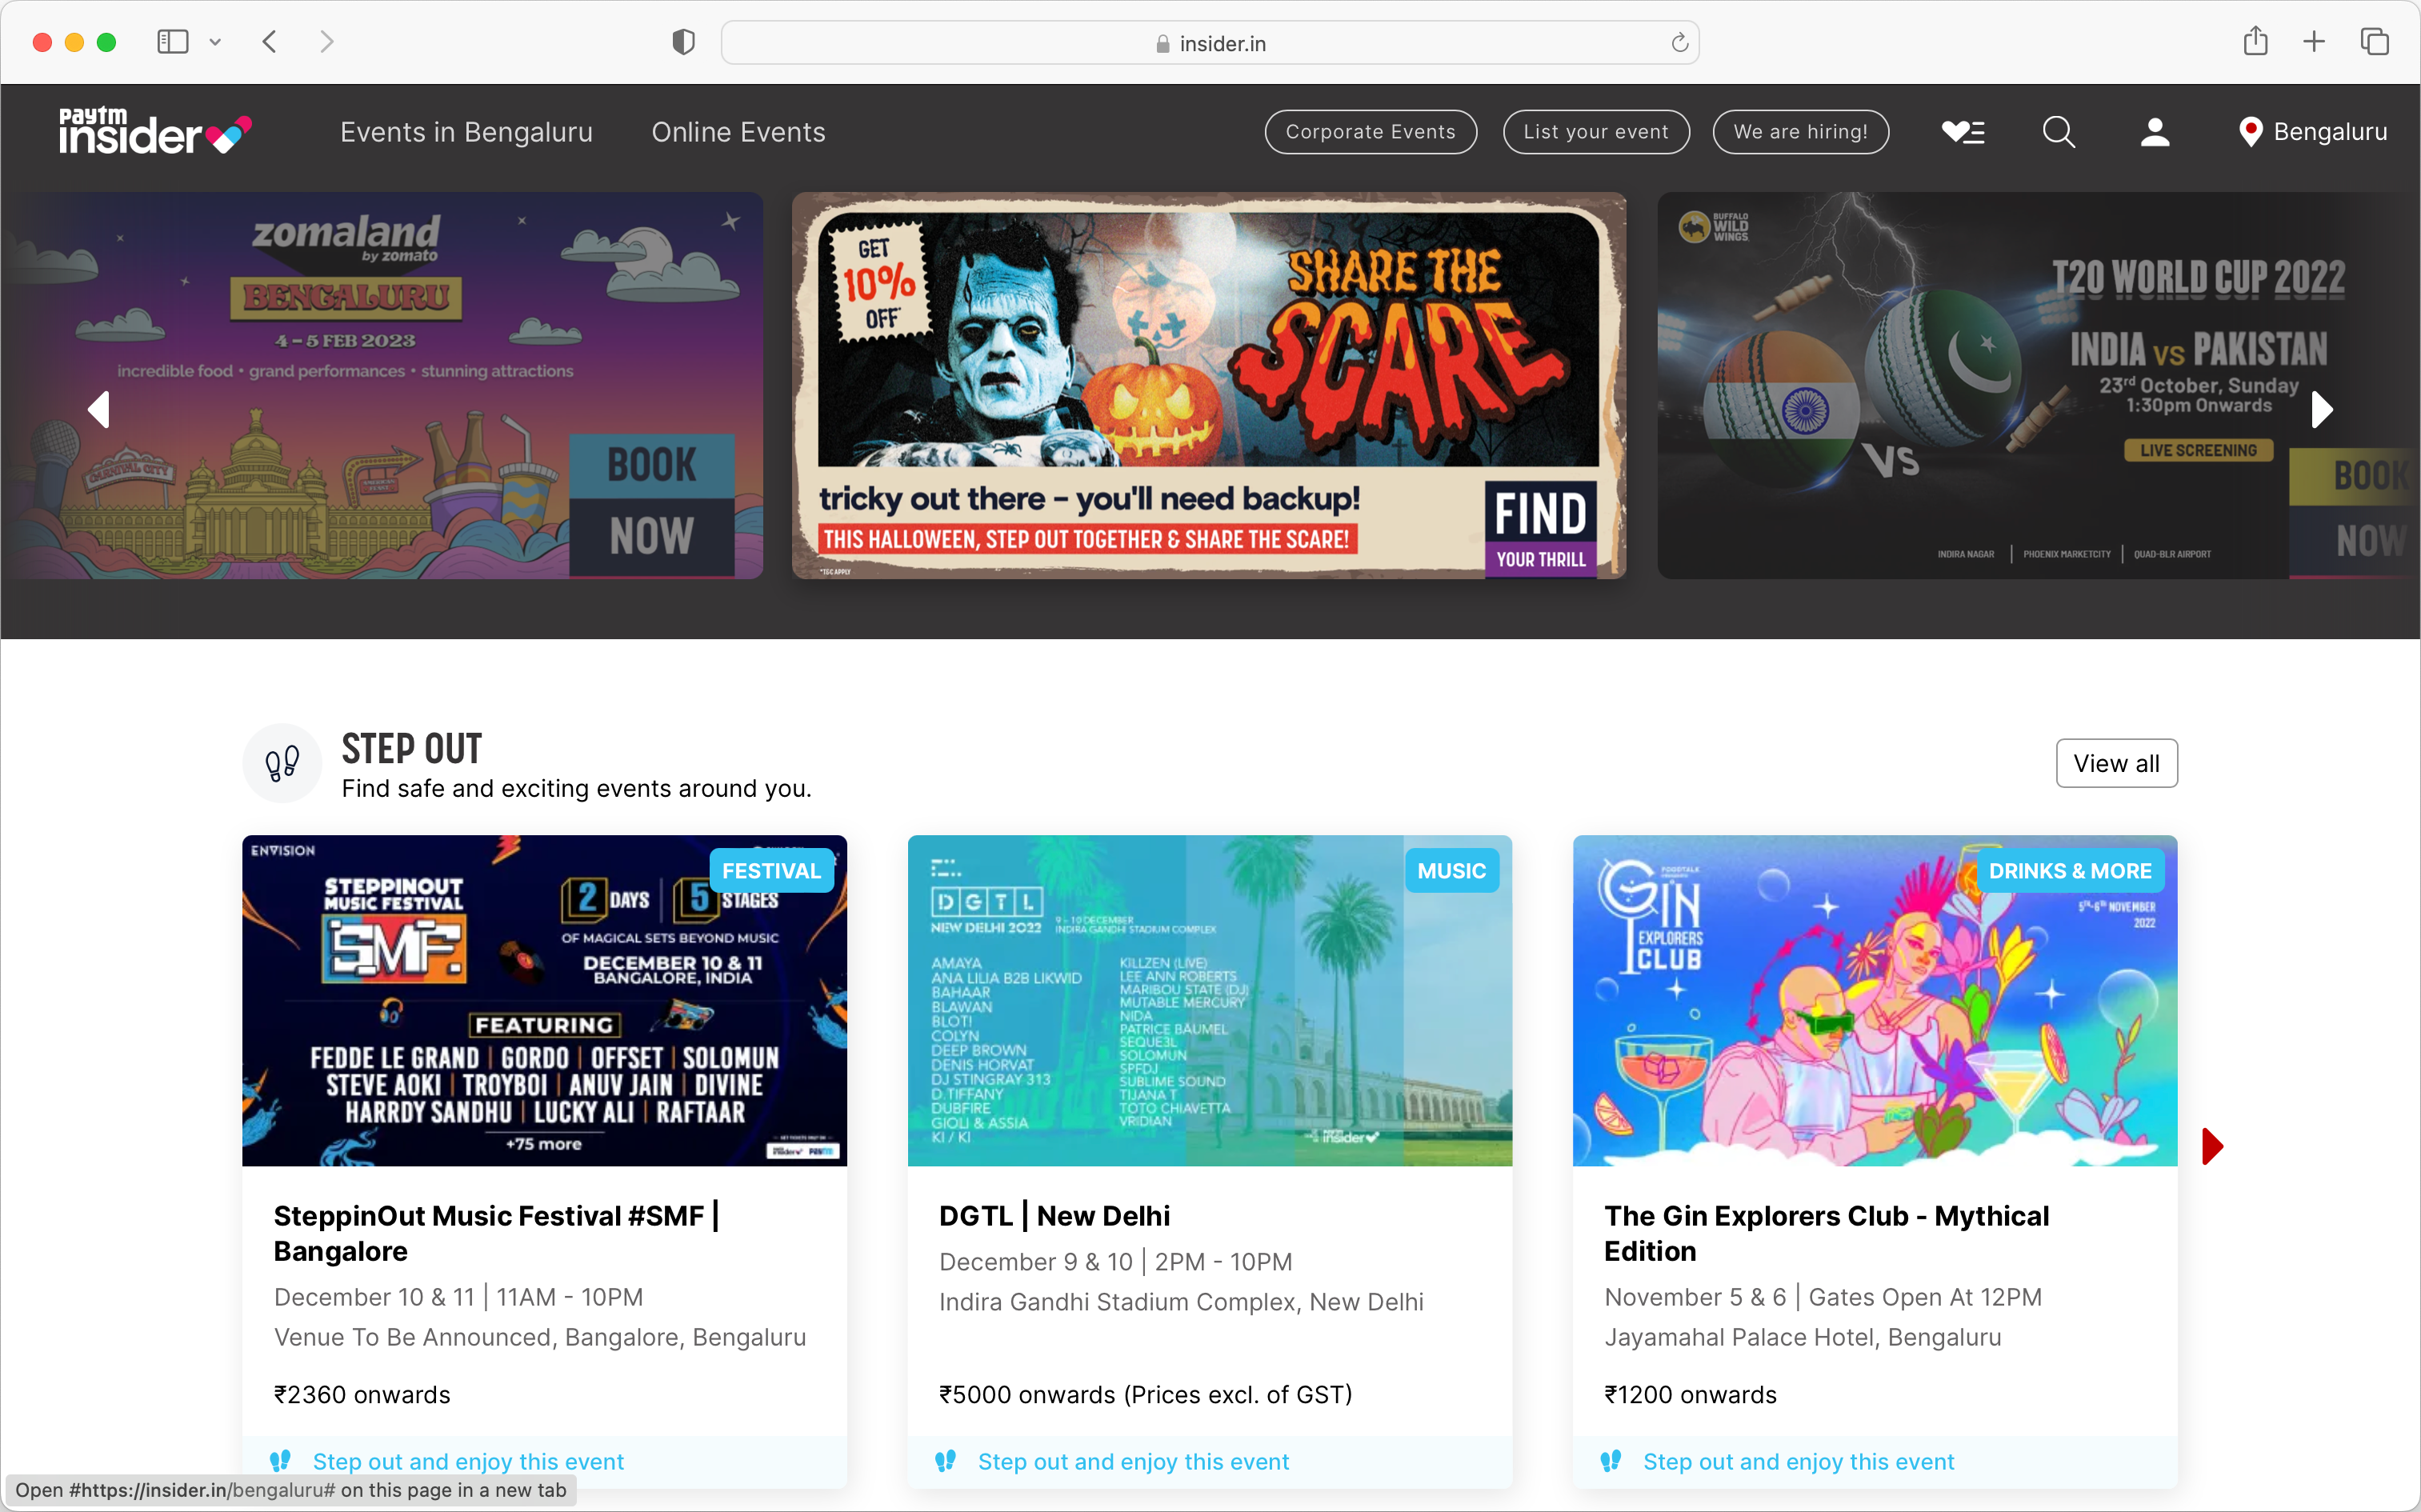Click the share icon in Safari toolbar

(x=2256, y=41)
